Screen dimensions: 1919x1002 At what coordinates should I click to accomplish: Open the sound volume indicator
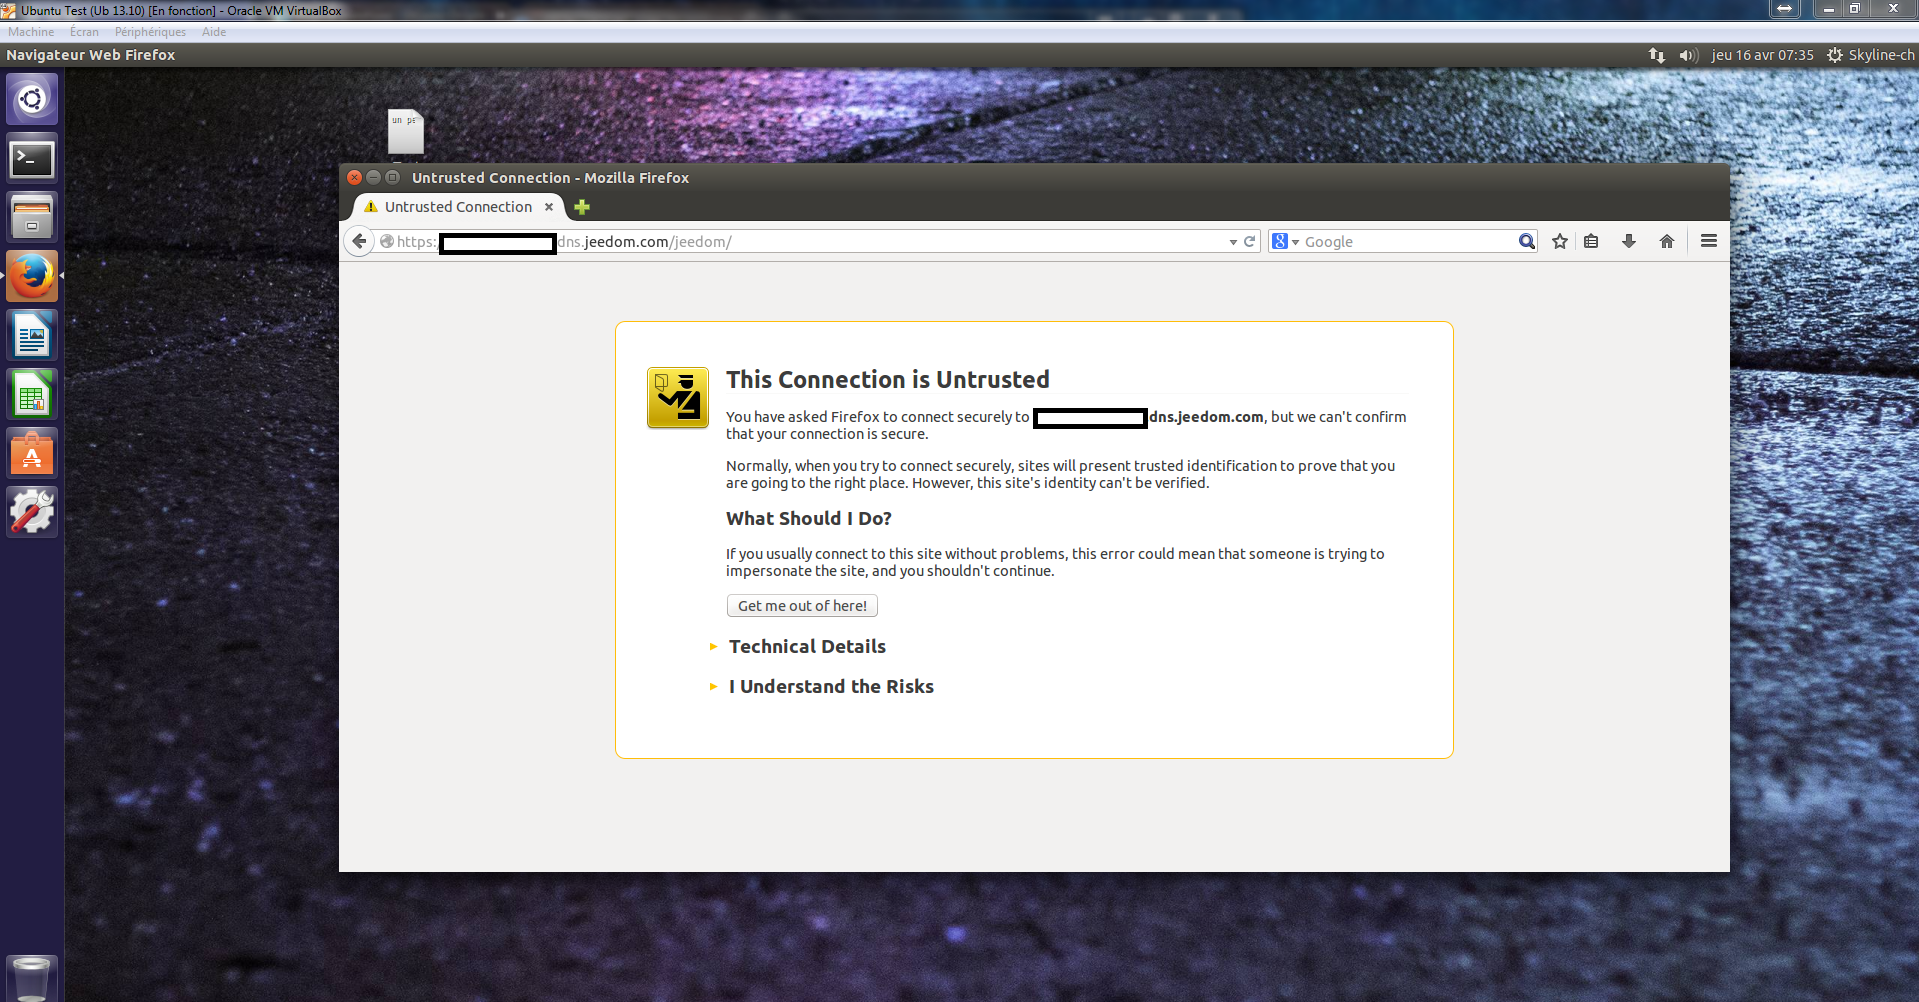(x=1689, y=55)
